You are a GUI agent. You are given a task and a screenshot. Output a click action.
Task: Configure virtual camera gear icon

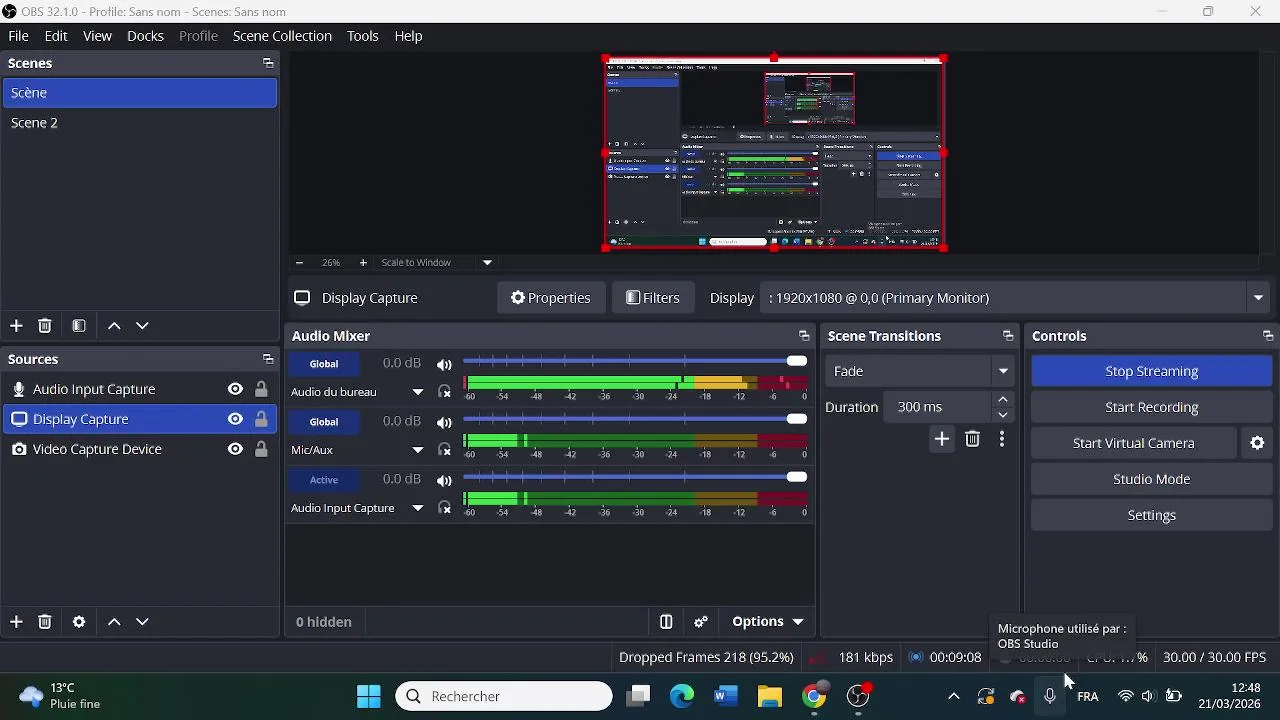(x=1258, y=443)
